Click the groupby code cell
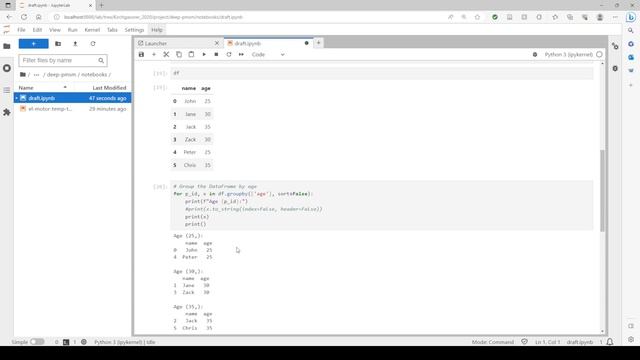The height and width of the screenshot is (360, 640). (382, 205)
